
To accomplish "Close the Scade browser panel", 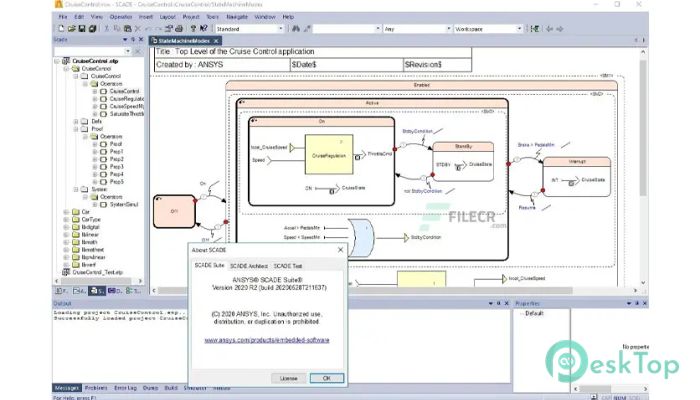I will (x=141, y=40).
